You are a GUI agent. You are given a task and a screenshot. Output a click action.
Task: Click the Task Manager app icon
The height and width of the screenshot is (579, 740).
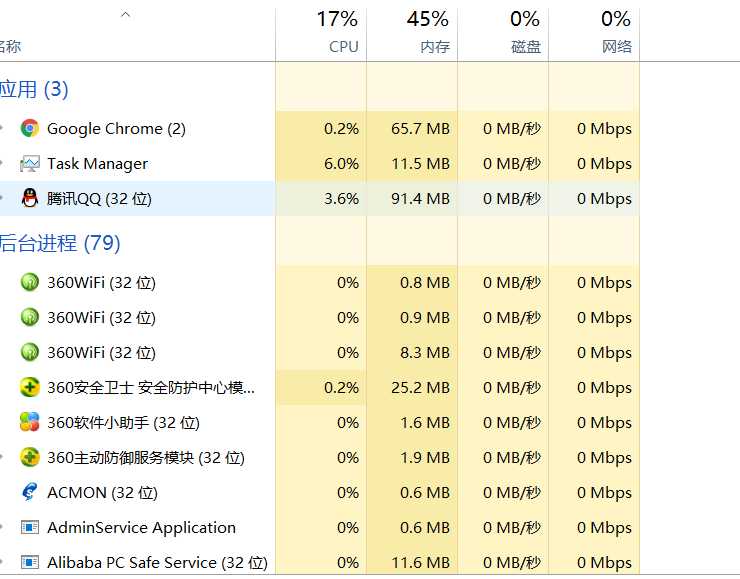click(29, 164)
